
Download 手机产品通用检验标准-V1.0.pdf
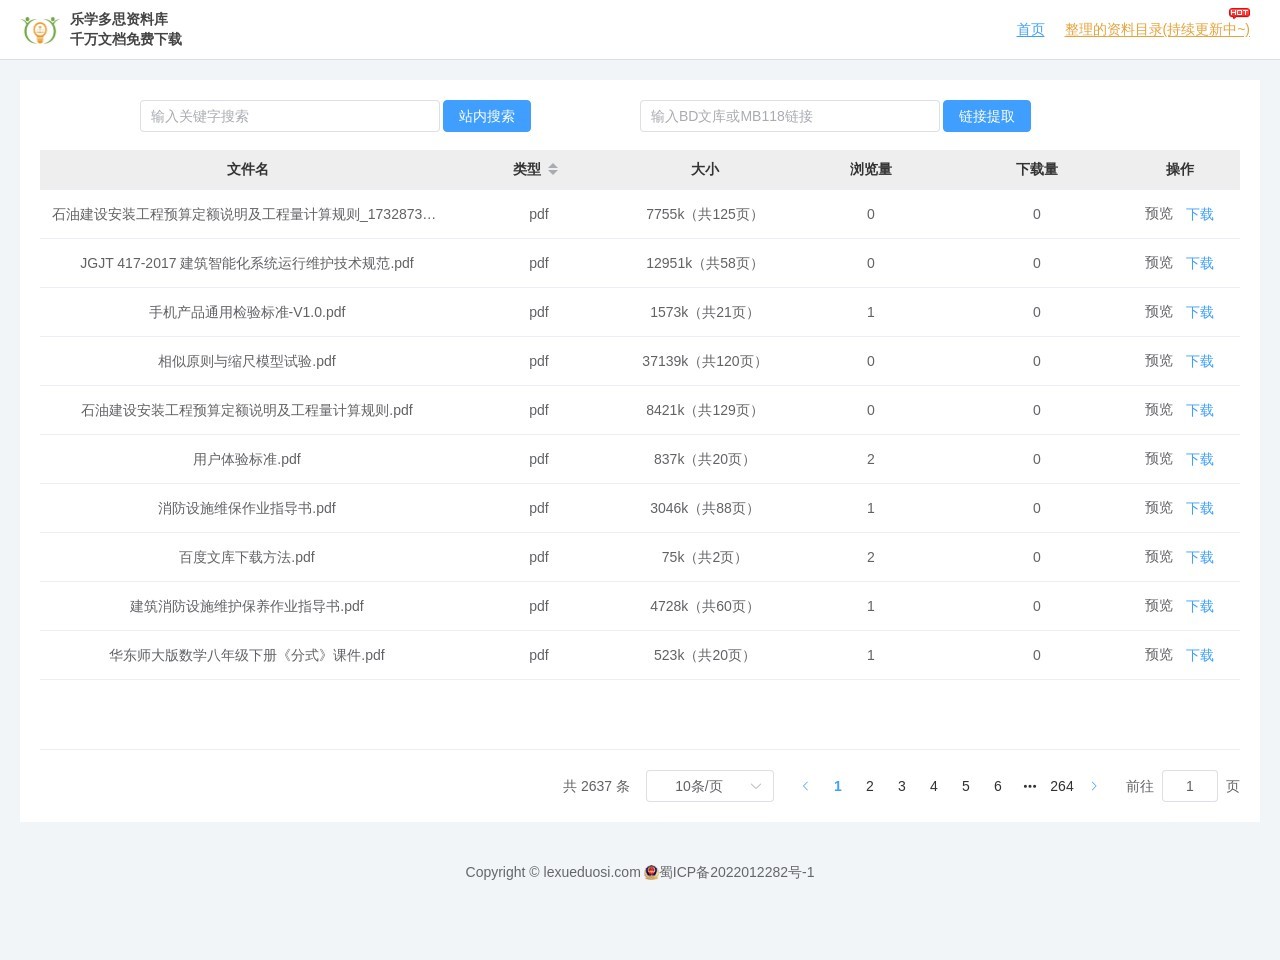tap(1199, 312)
